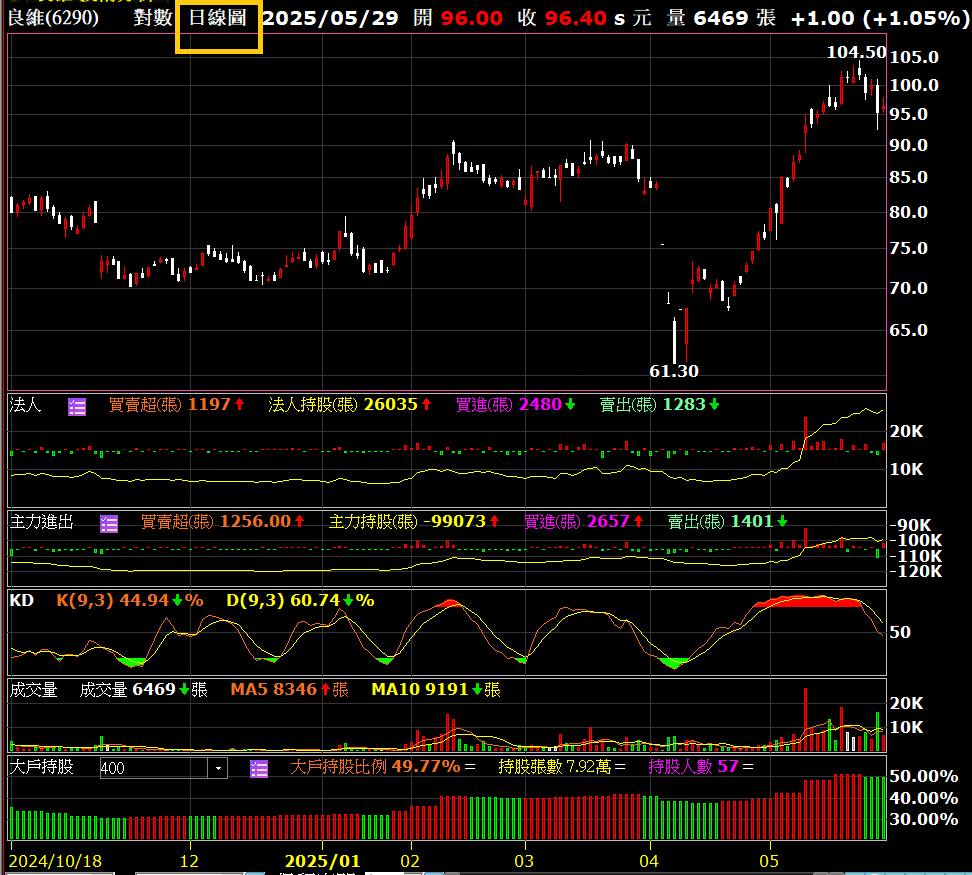Click 主力 買進(張) value 2657

click(x=608, y=521)
